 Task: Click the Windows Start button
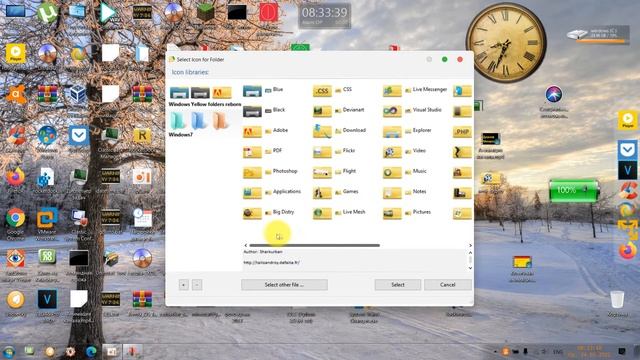point(9,351)
